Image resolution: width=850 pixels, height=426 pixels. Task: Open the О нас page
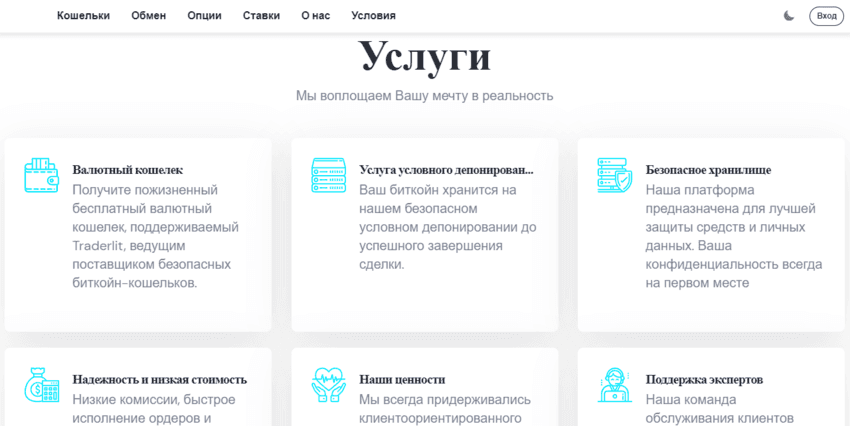pyautogui.click(x=315, y=16)
